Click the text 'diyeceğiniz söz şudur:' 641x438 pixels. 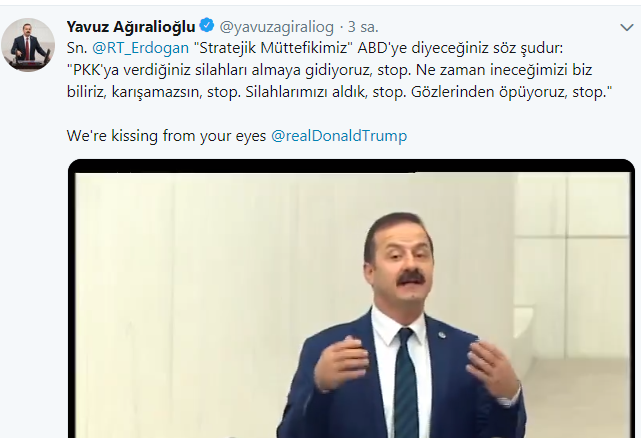coord(487,48)
